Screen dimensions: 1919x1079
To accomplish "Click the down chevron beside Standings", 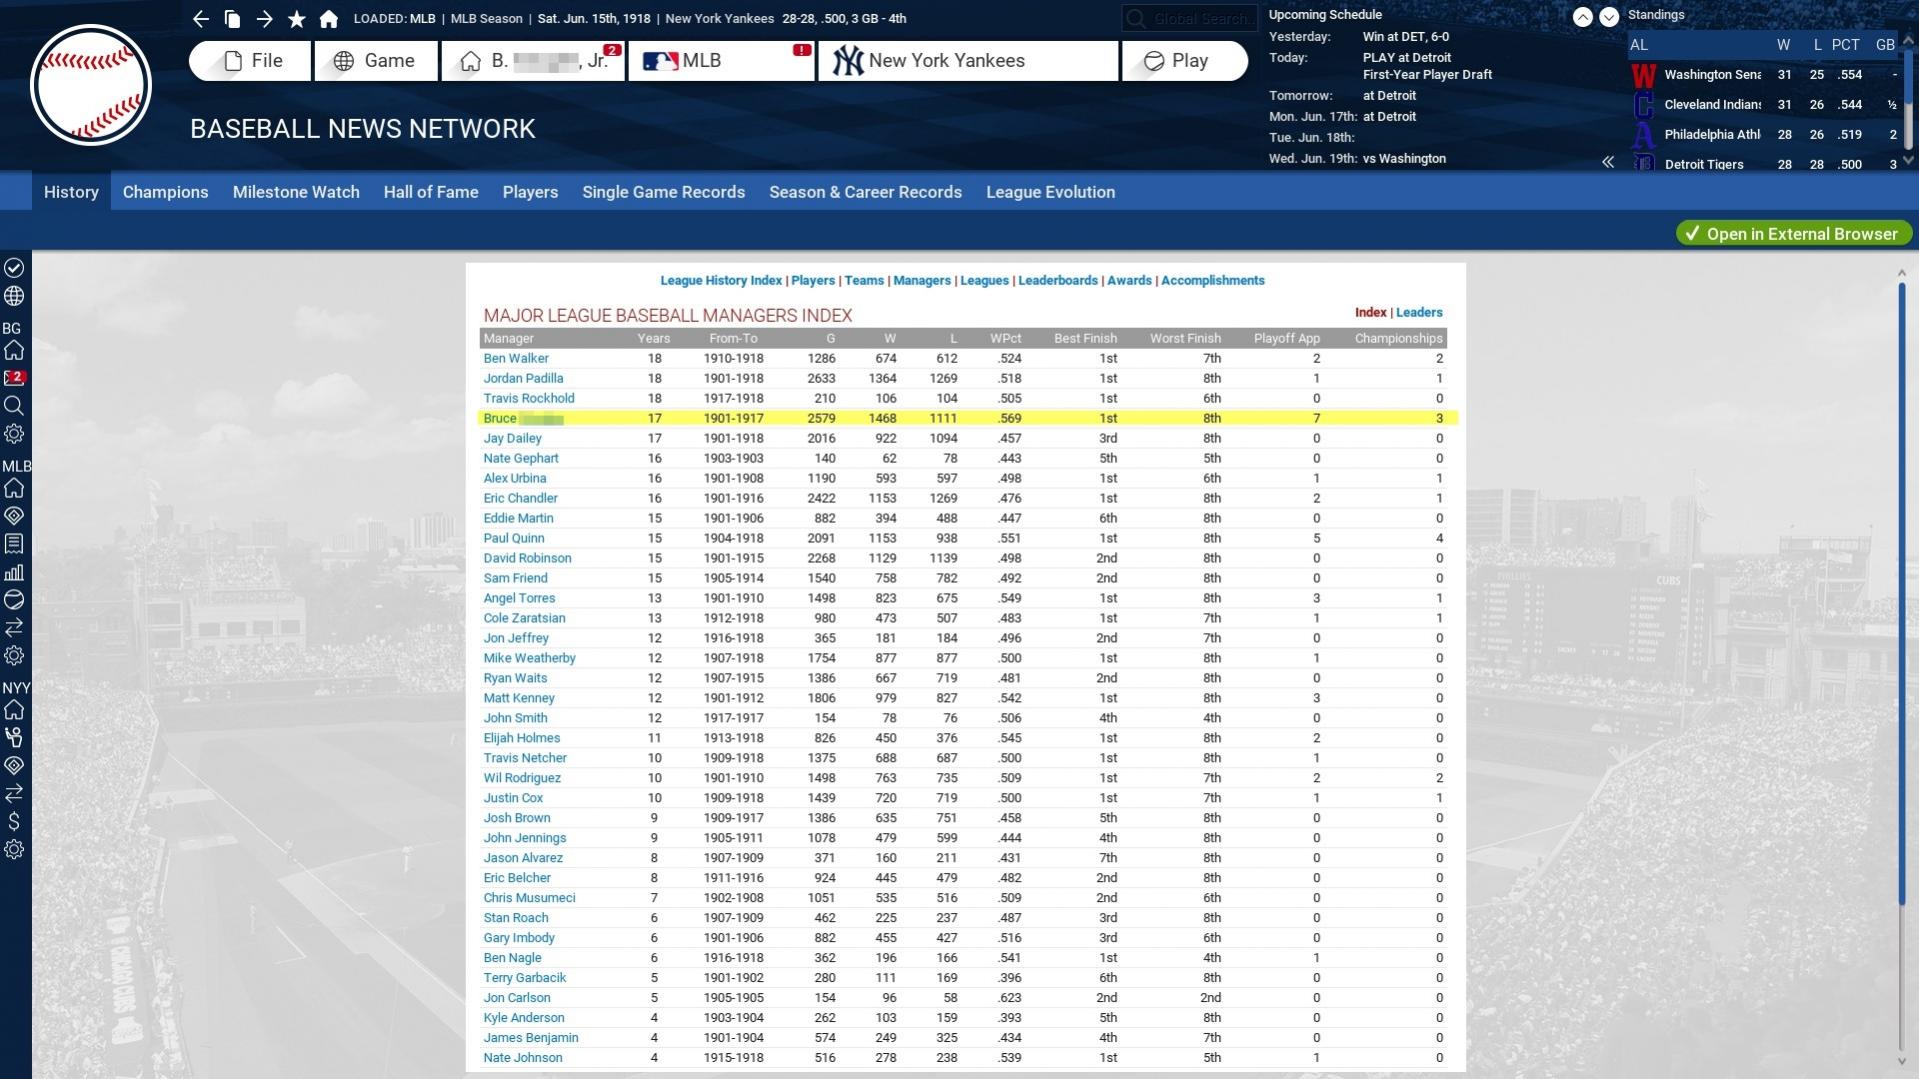I will (1608, 17).
